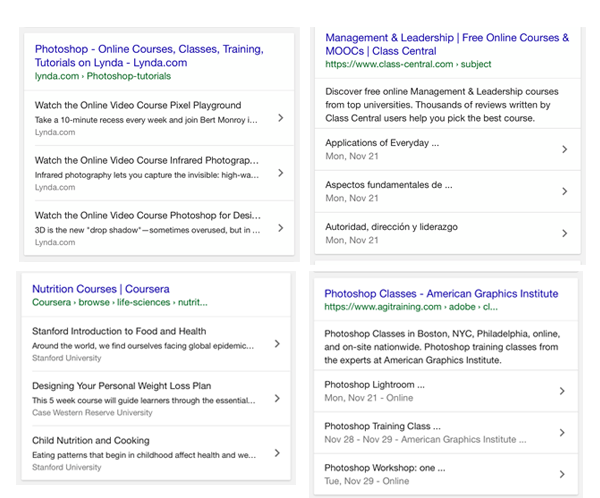Viewport: 600px width, 498px height.
Task: Expand chevron beside Pixel Playground course
Action: (x=280, y=118)
